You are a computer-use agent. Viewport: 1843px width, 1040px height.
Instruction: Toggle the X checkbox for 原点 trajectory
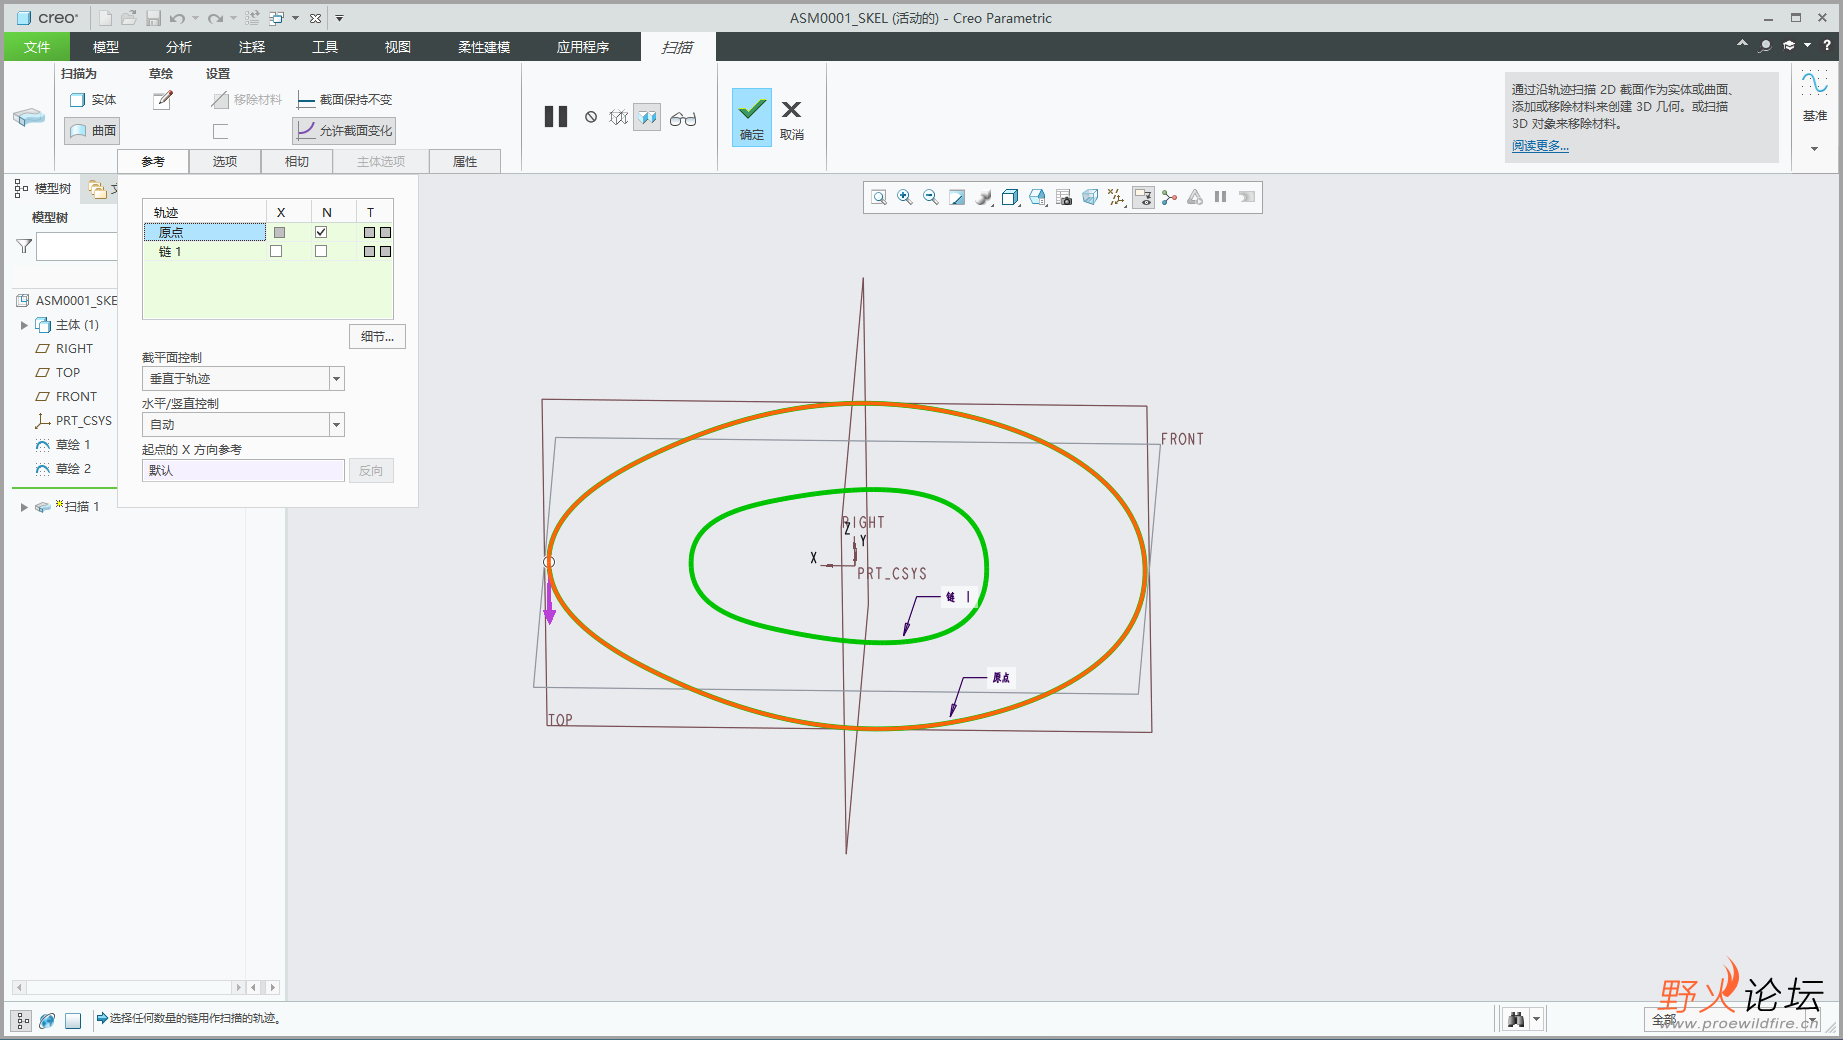pos(279,232)
